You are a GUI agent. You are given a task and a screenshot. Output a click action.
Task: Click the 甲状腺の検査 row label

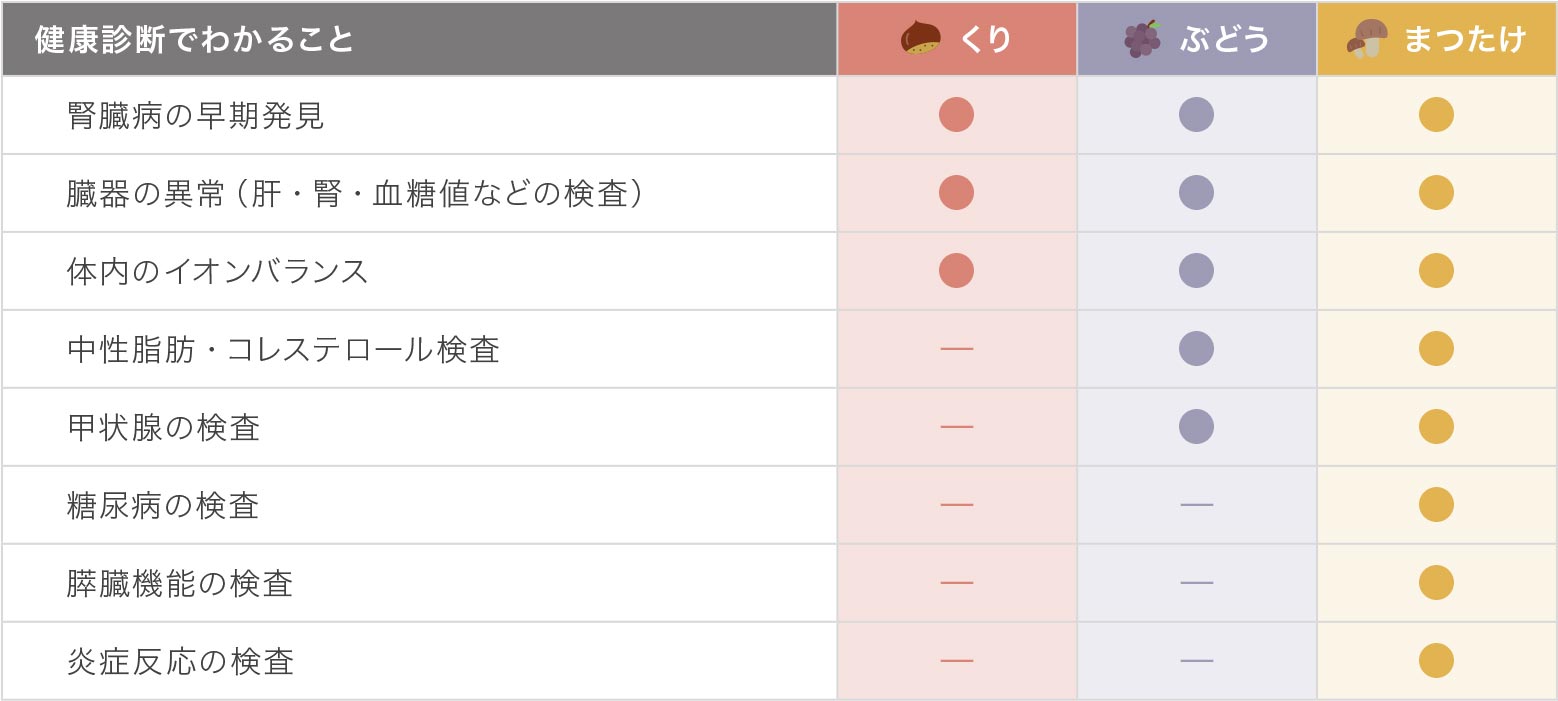pos(164,428)
